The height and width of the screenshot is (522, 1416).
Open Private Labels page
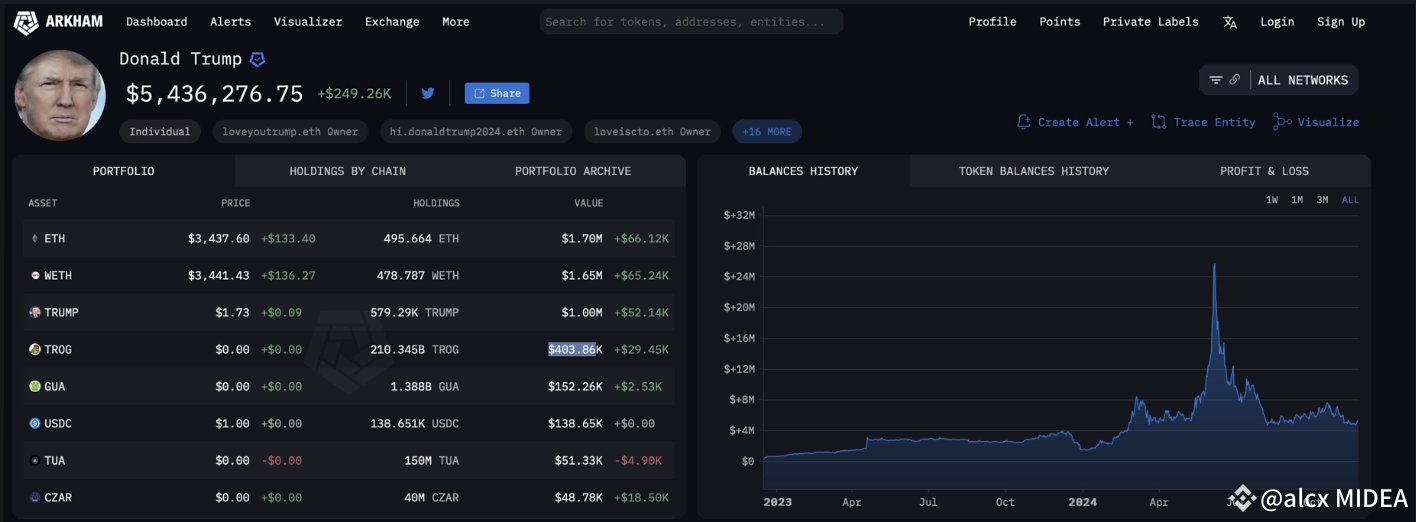tap(1151, 21)
